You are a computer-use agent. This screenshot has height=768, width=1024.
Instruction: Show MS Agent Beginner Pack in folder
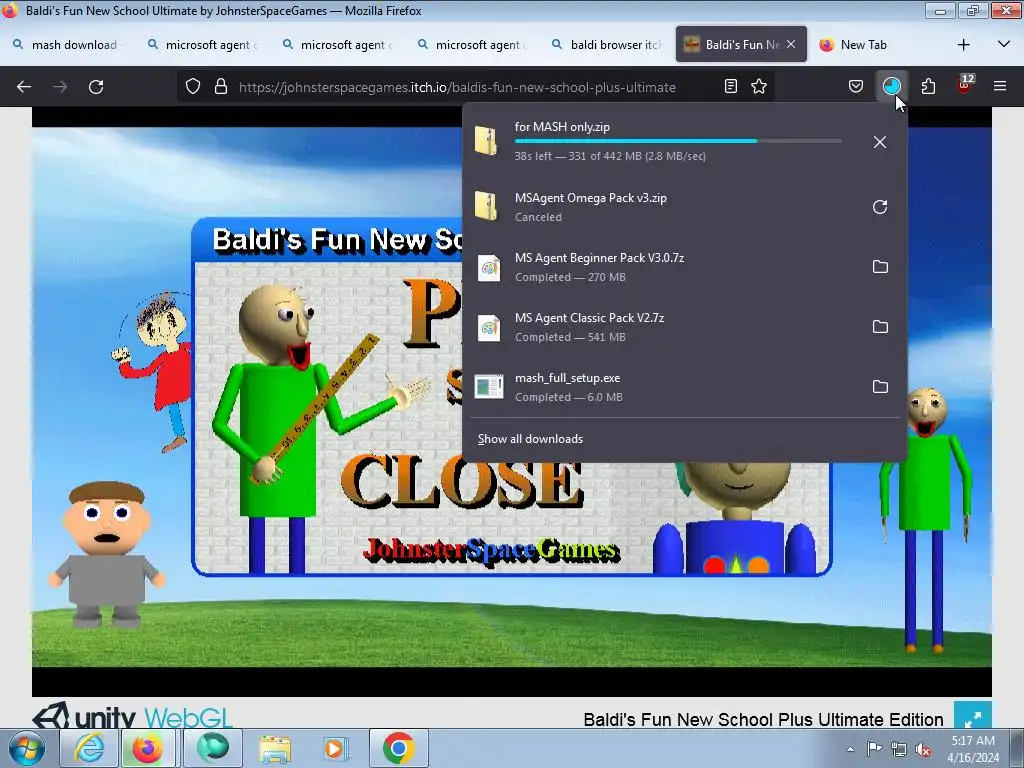(880, 266)
